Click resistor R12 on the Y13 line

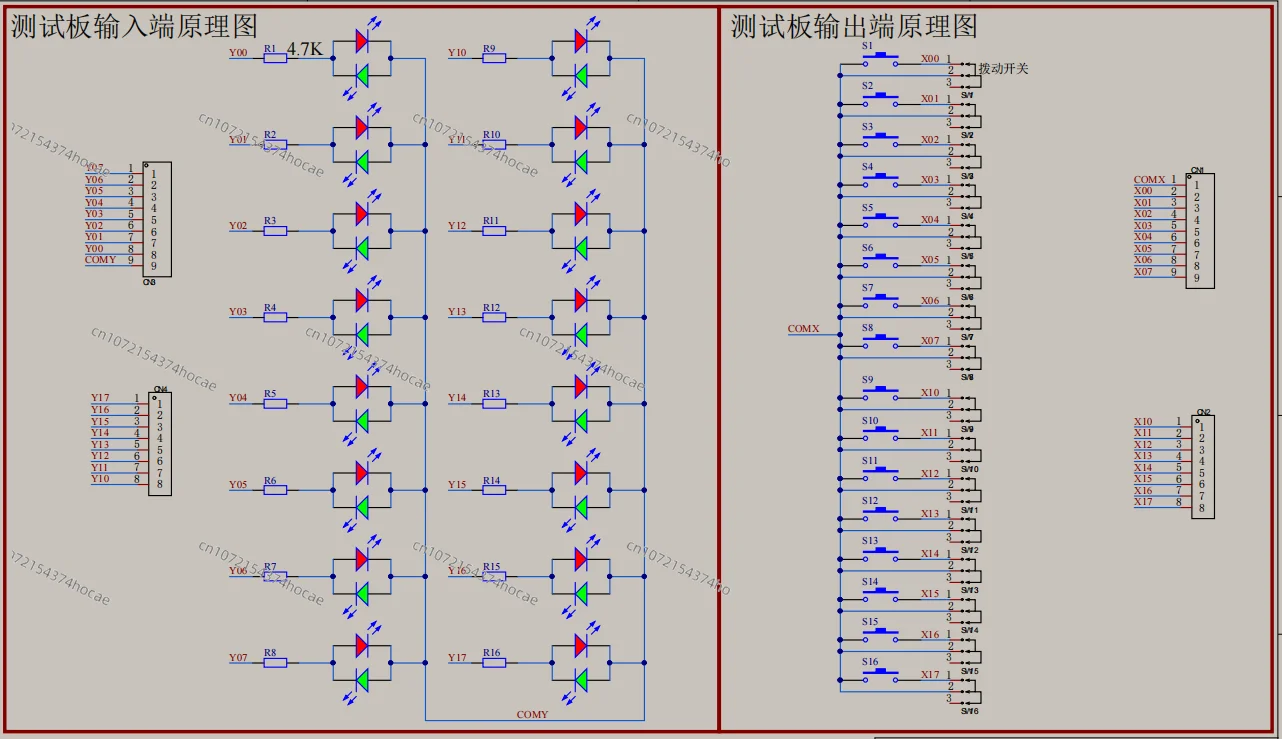[494, 317]
